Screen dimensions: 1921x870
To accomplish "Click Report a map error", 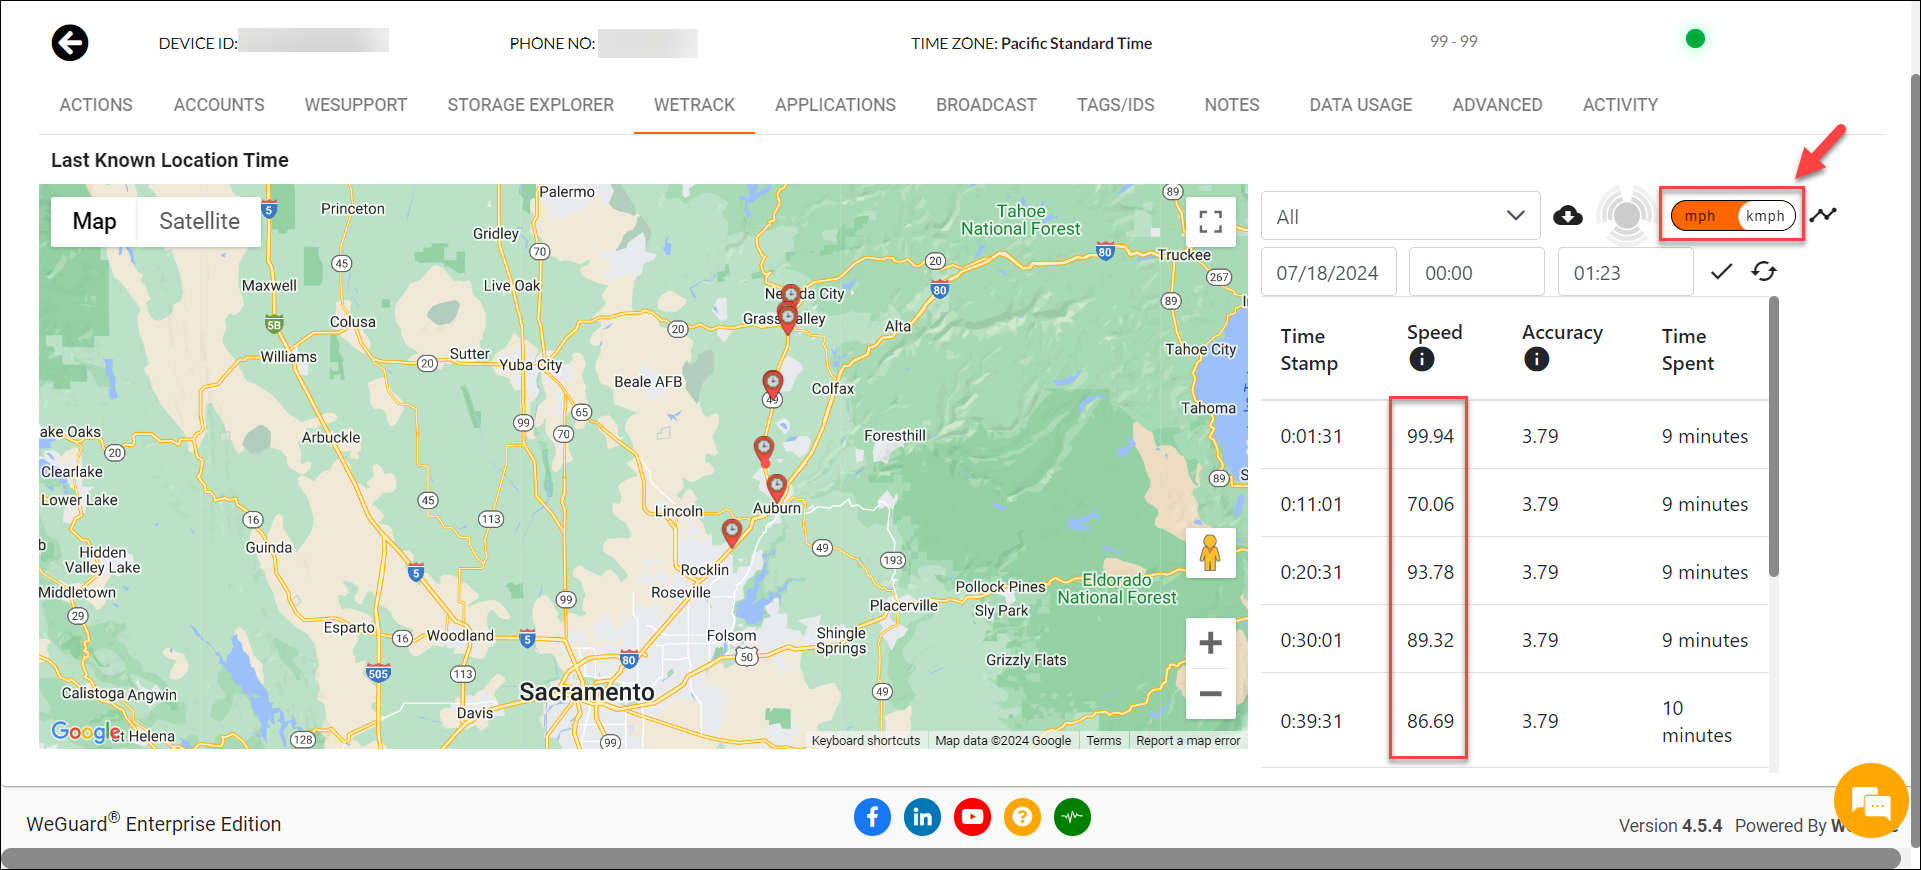I will click(1188, 741).
